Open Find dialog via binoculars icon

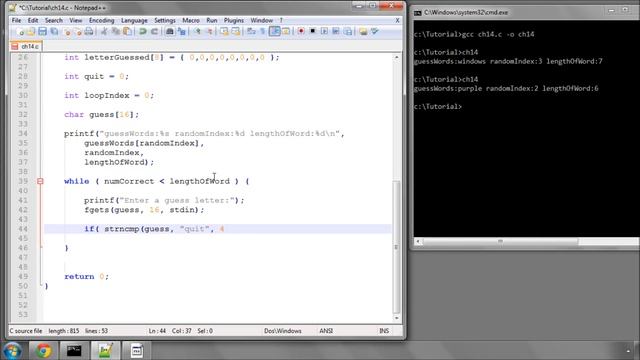click(x=170, y=31)
